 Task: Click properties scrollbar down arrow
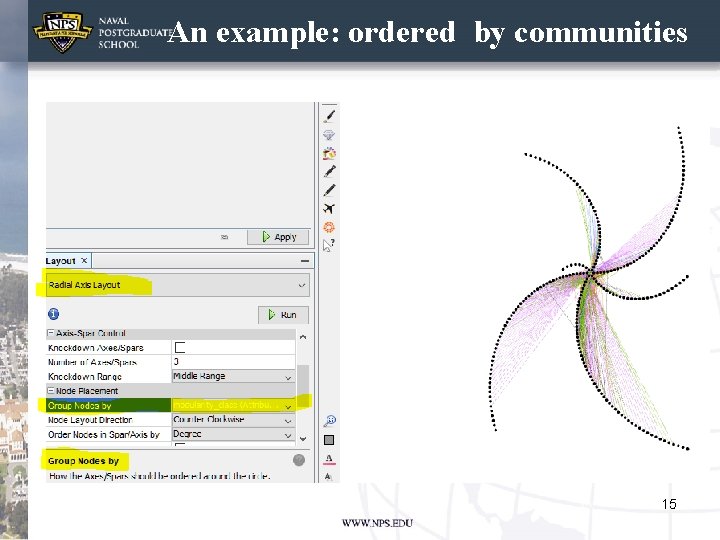tap(303, 439)
